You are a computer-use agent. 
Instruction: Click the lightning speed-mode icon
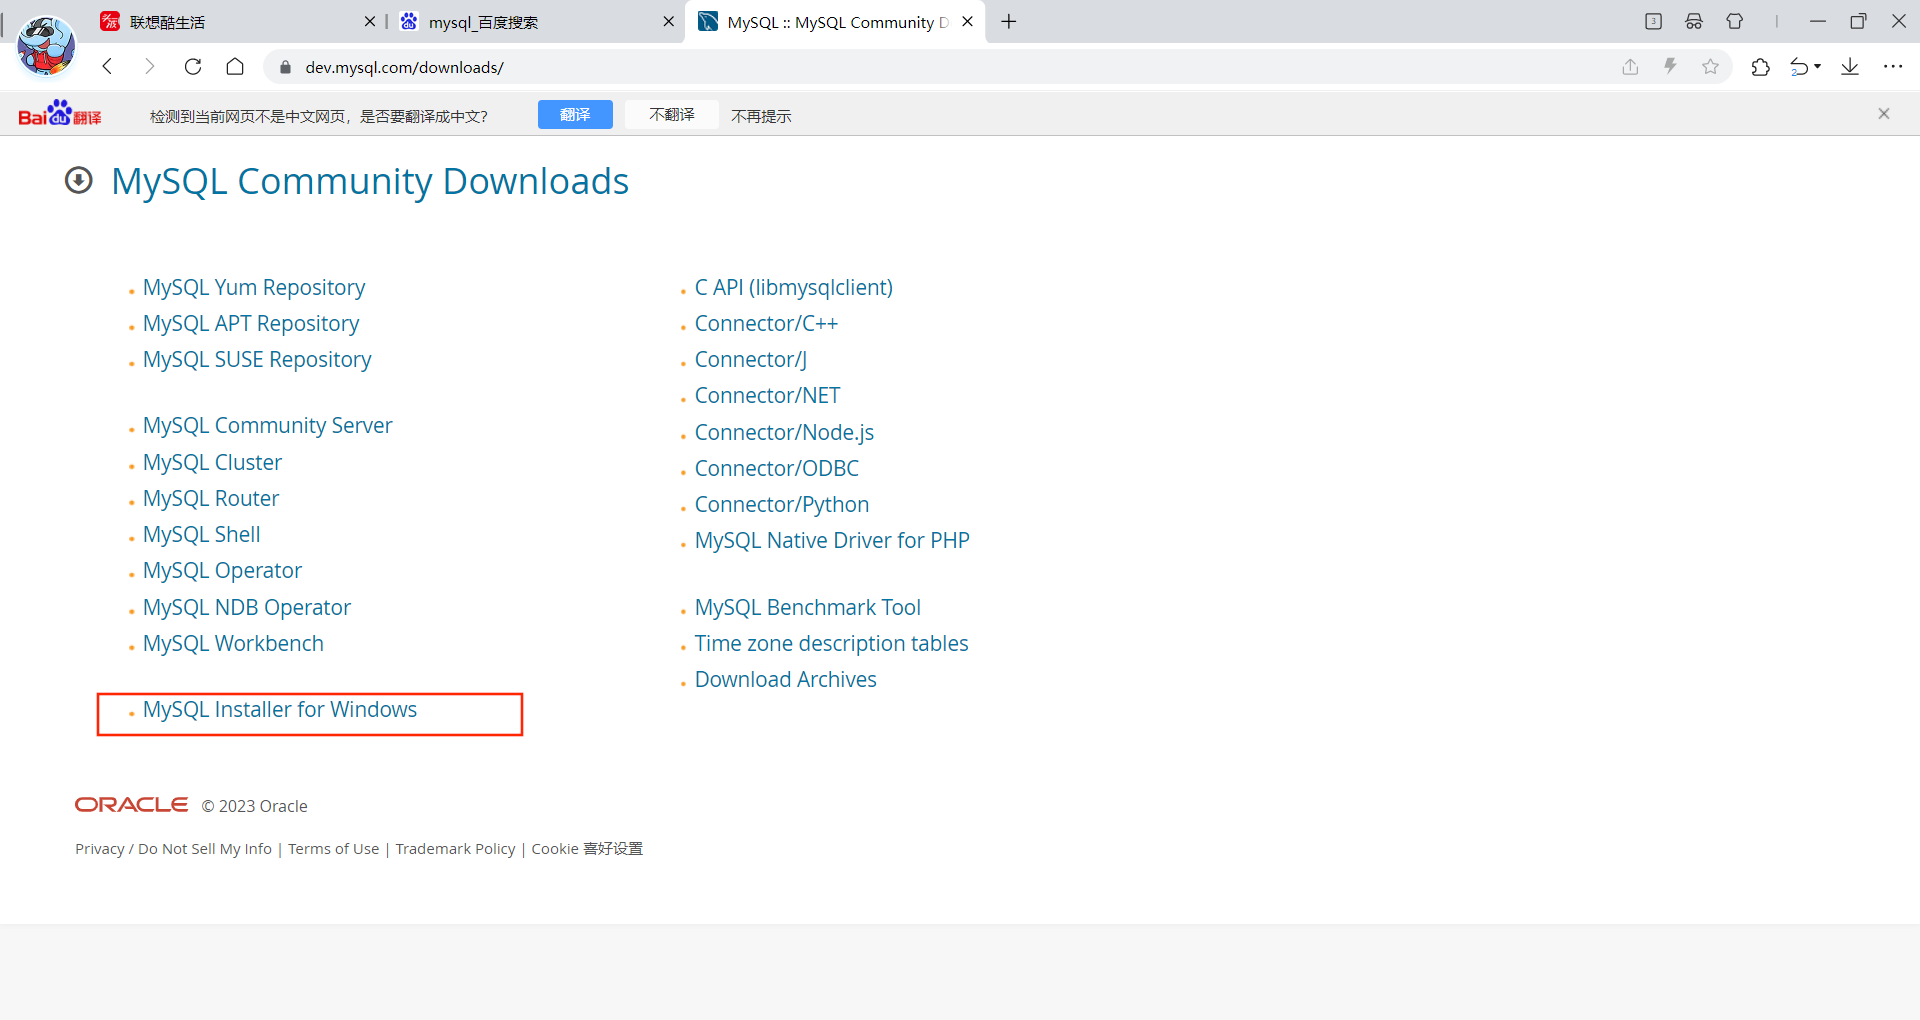pos(1670,67)
